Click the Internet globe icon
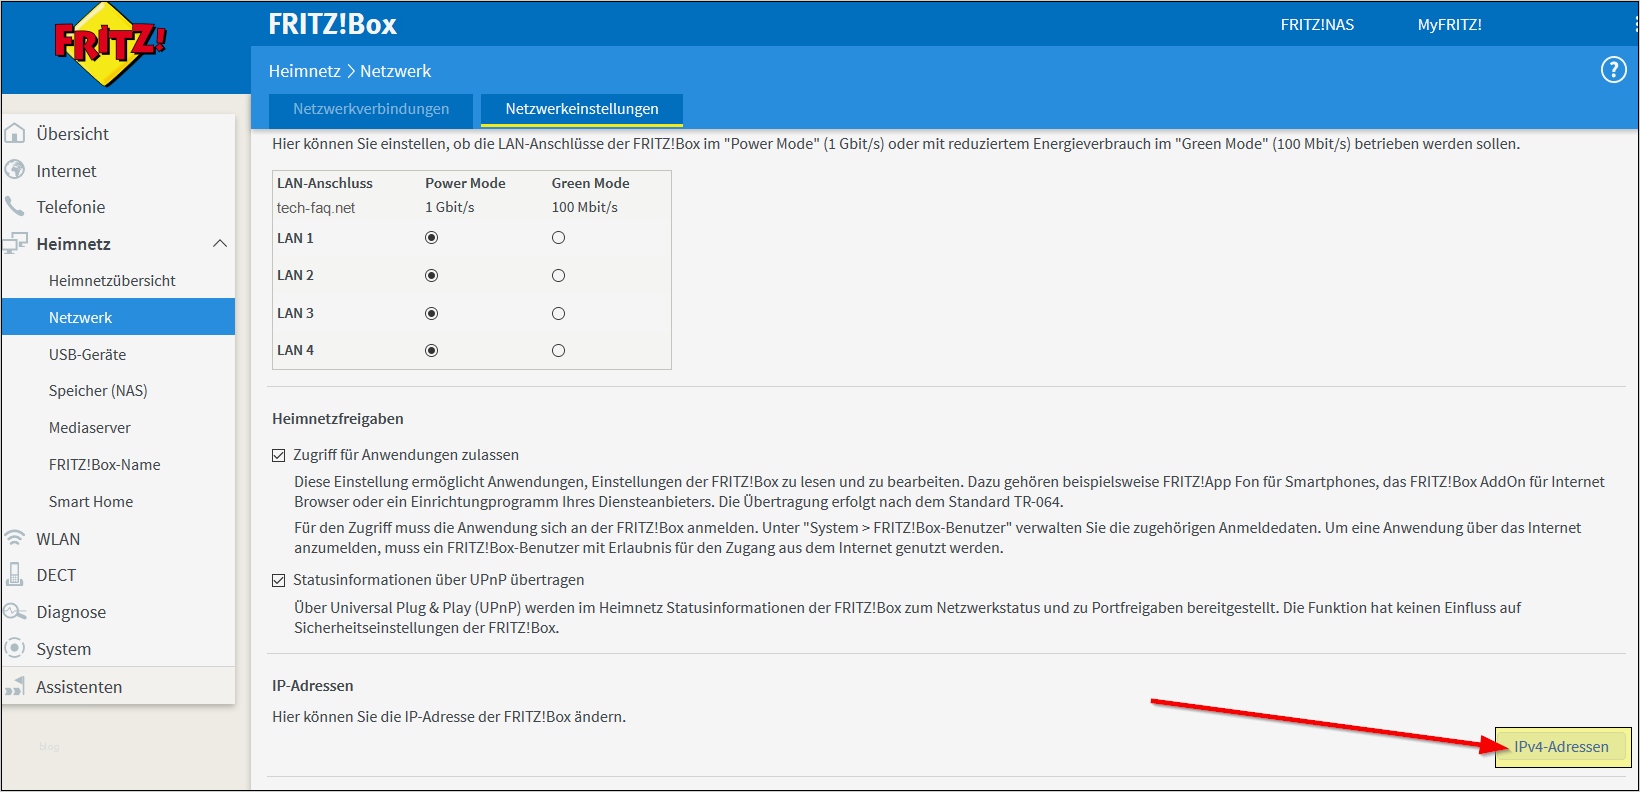Screen dimensions: 1640x792 15,170
